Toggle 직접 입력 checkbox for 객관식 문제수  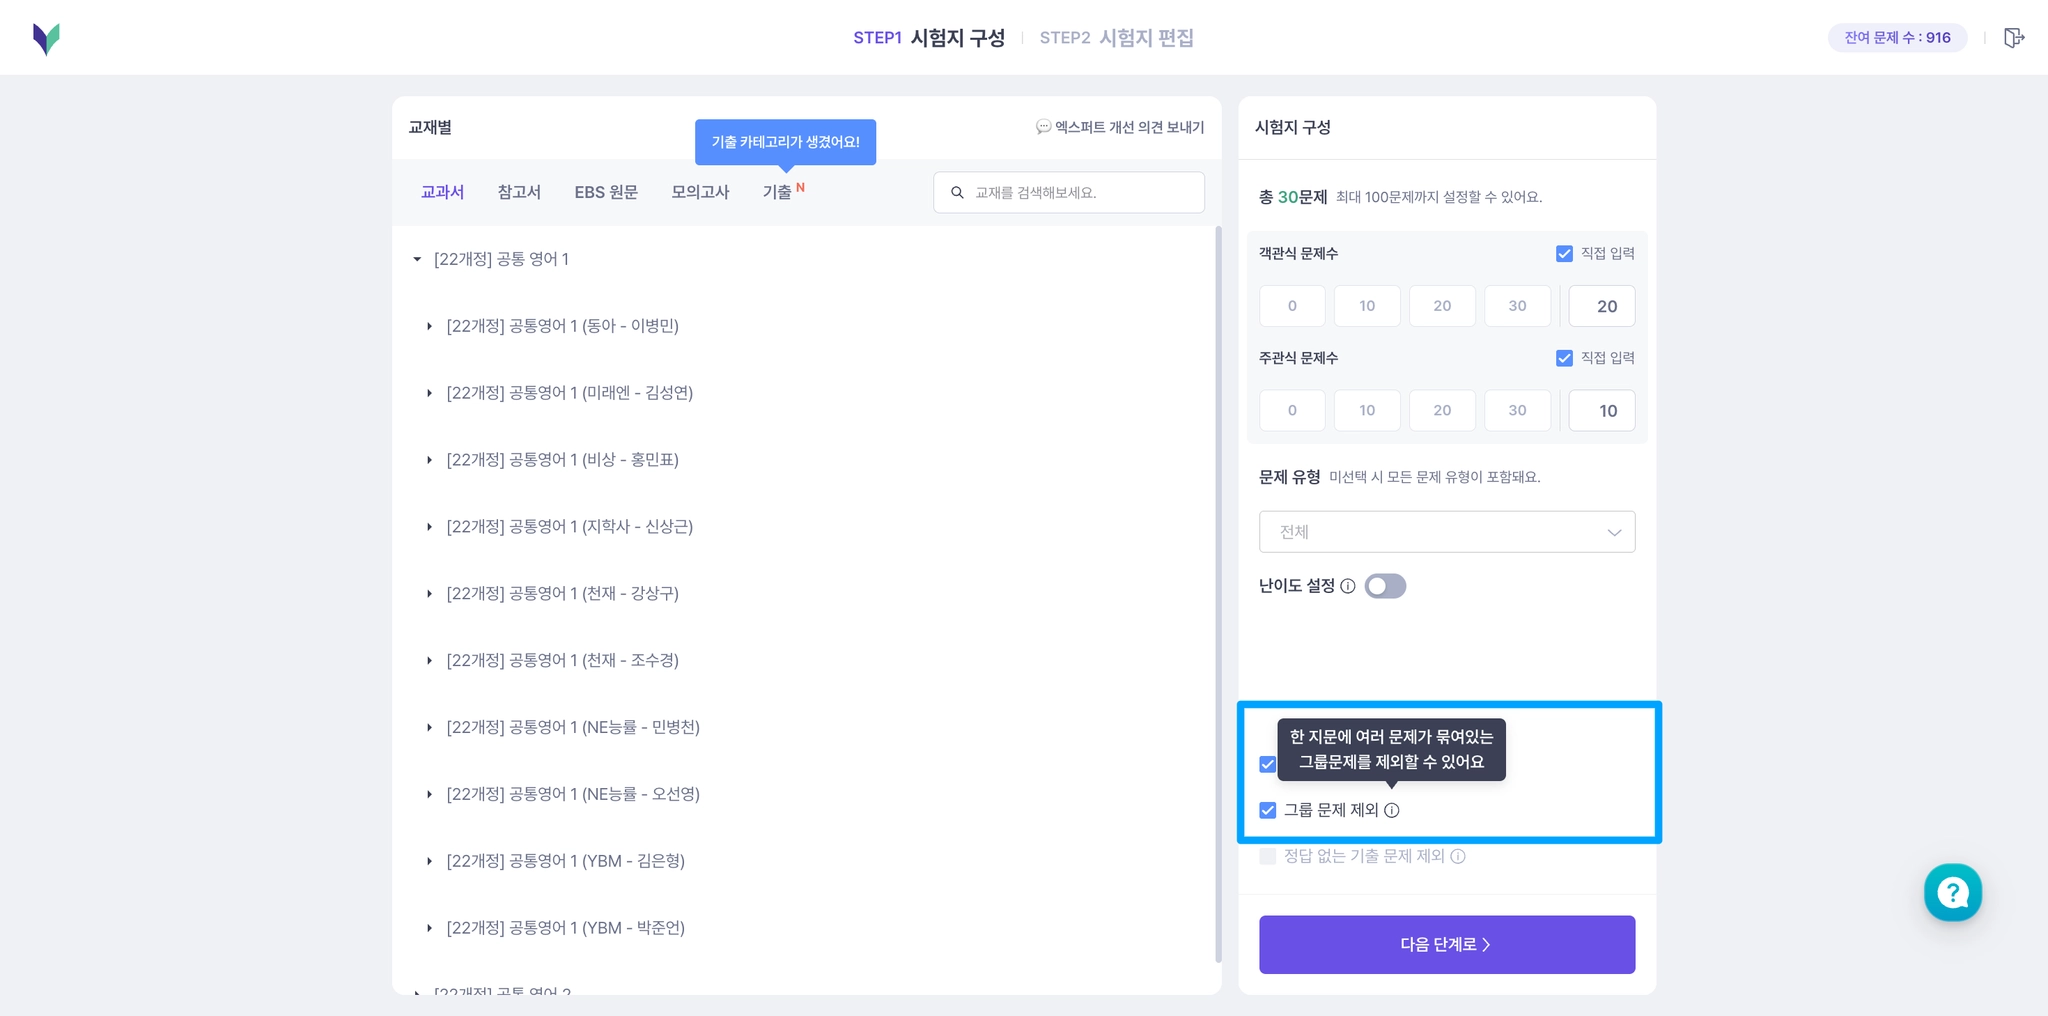[x=1564, y=254]
